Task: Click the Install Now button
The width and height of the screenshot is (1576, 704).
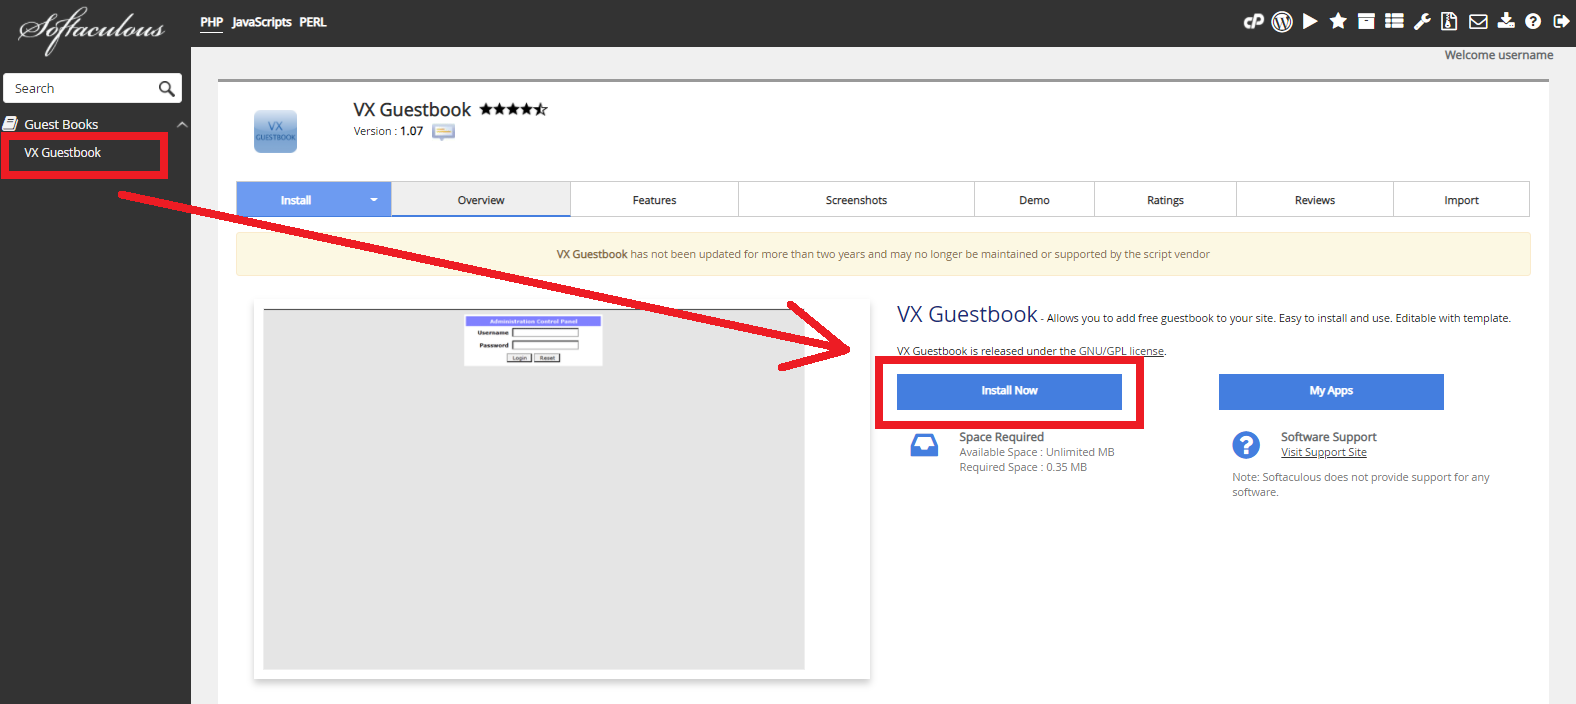Action: (1009, 391)
